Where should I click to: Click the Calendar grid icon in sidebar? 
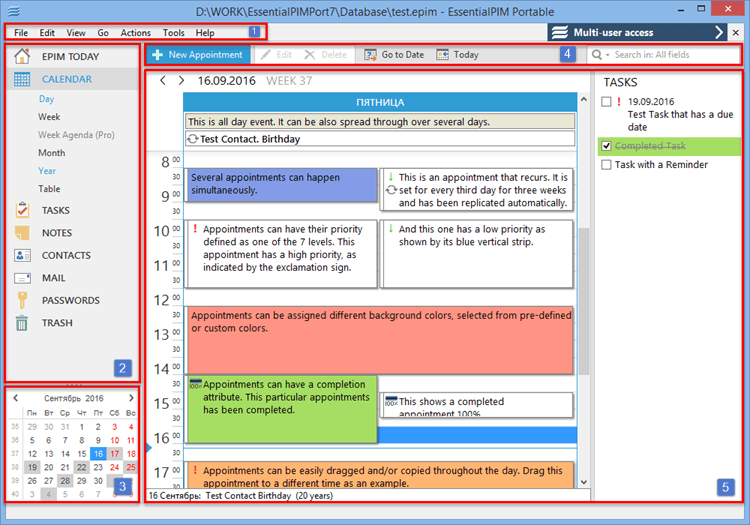(x=22, y=79)
